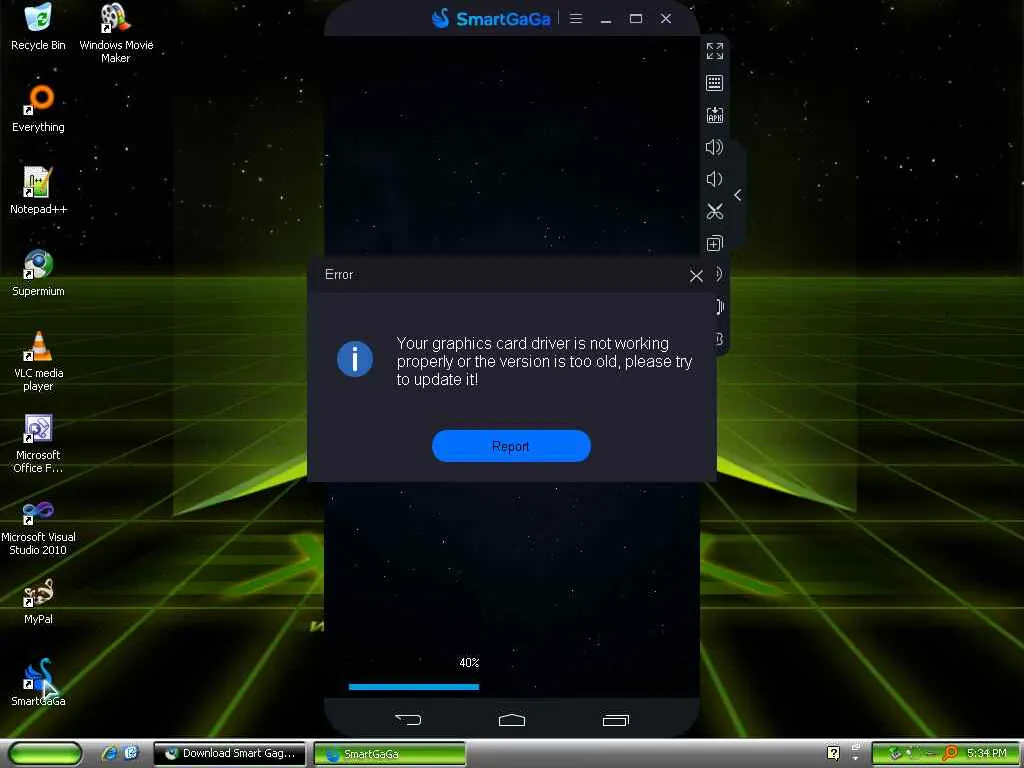Open the SmartGaGa hamburger menu
The image size is (1024, 768).
(575, 18)
